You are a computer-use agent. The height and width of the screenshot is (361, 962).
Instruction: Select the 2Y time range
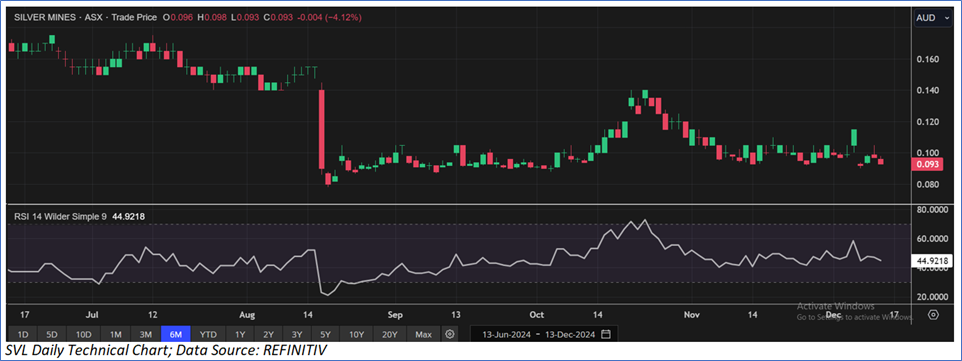(x=269, y=335)
